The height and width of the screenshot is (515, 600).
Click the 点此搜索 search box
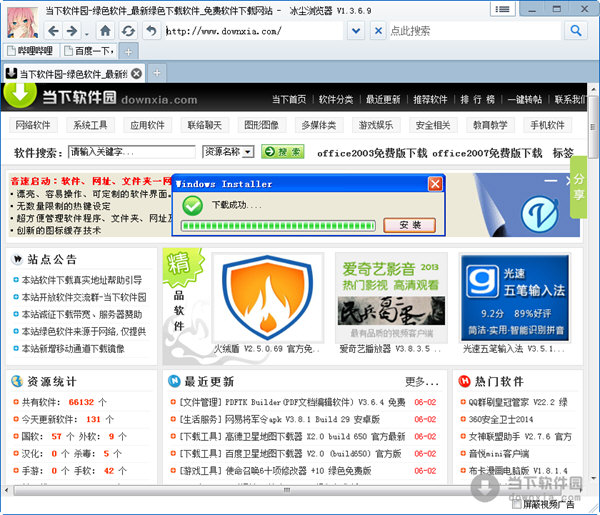click(474, 31)
